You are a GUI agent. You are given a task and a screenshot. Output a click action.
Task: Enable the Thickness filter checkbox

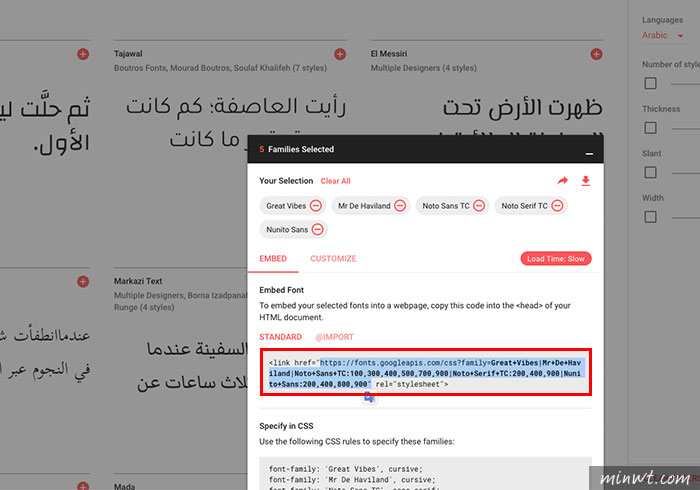click(x=650, y=128)
